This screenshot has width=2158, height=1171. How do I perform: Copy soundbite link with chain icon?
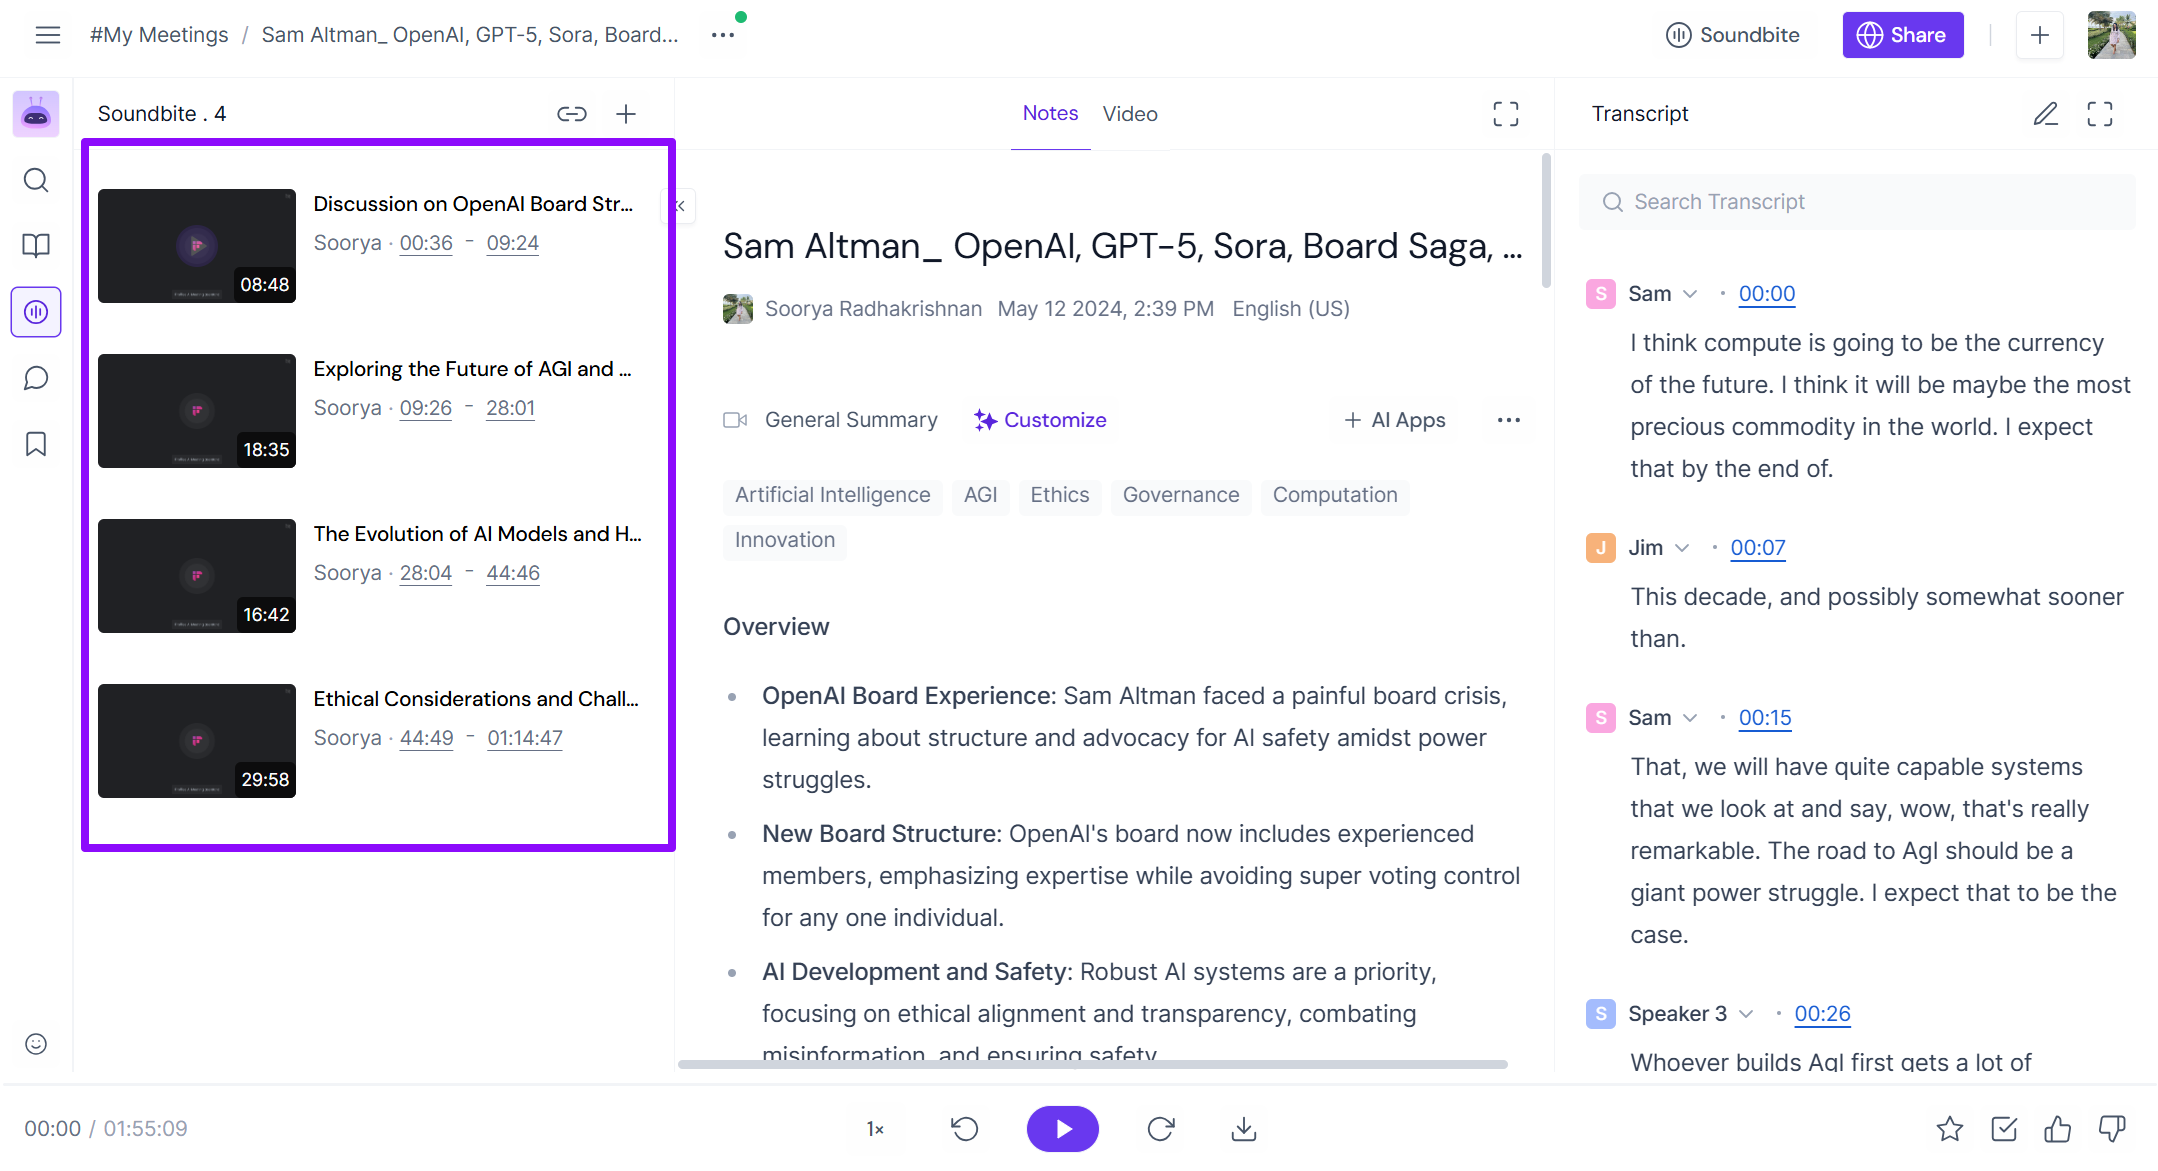(x=571, y=114)
